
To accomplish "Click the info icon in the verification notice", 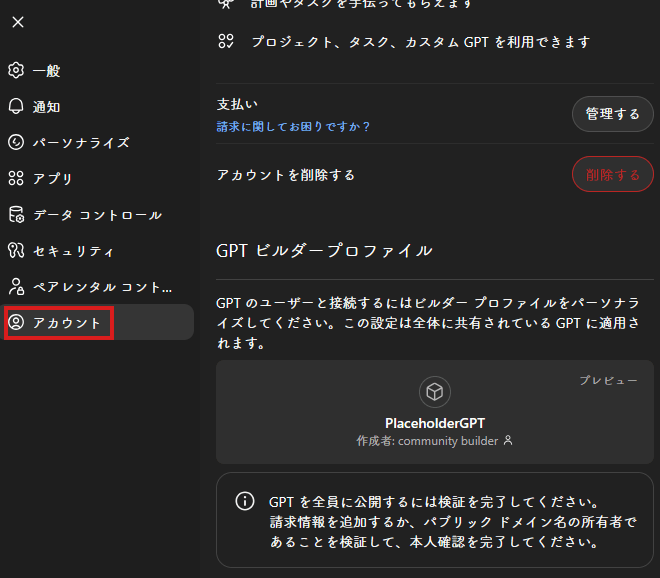I will pos(244,501).
